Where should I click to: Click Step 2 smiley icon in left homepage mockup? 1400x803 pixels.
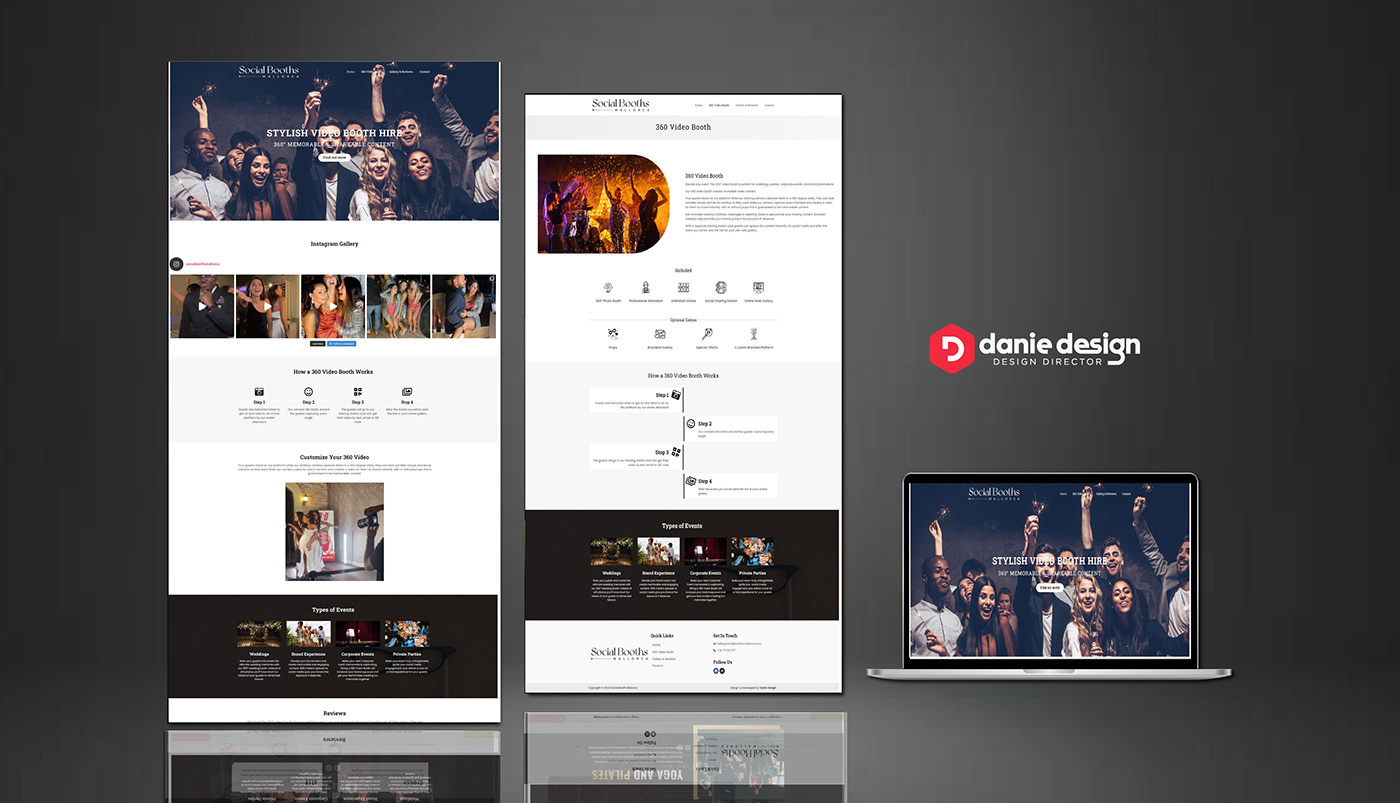click(309, 391)
